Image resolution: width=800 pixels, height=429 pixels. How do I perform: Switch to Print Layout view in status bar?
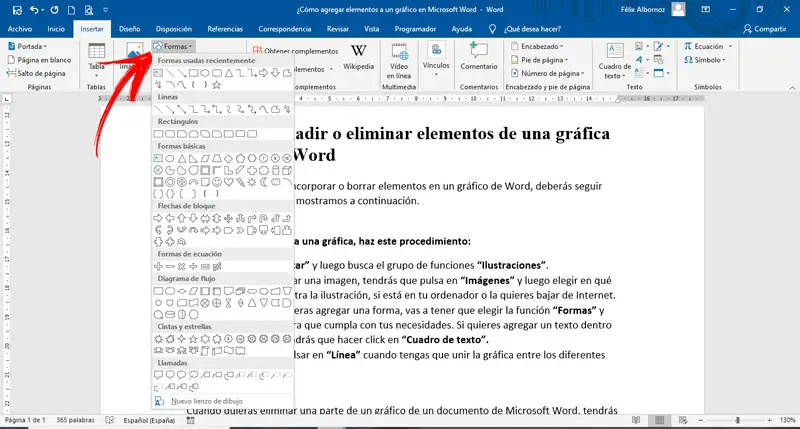coord(660,420)
